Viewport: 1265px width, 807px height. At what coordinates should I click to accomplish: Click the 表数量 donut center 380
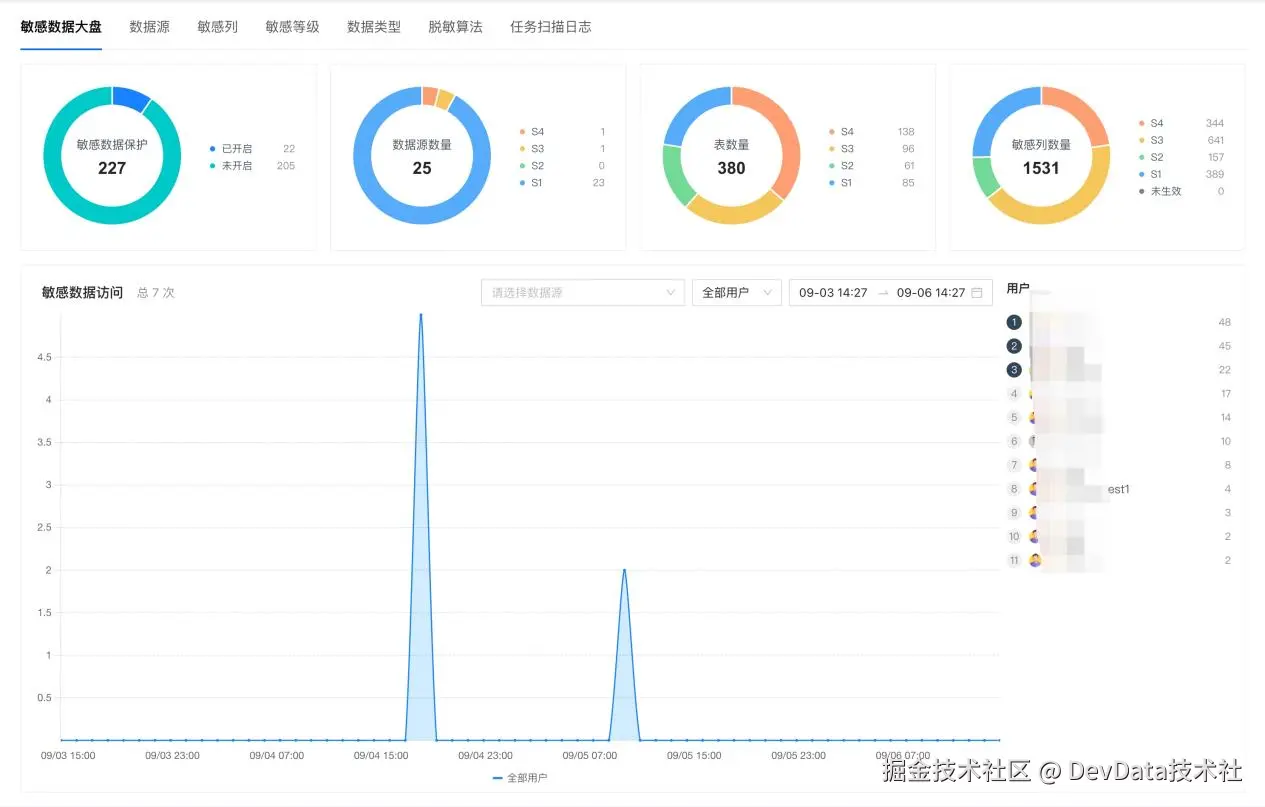pos(731,168)
